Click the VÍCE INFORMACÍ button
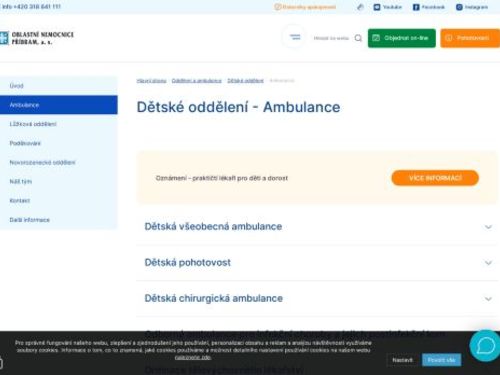500x375 pixels. coord(435,178)
